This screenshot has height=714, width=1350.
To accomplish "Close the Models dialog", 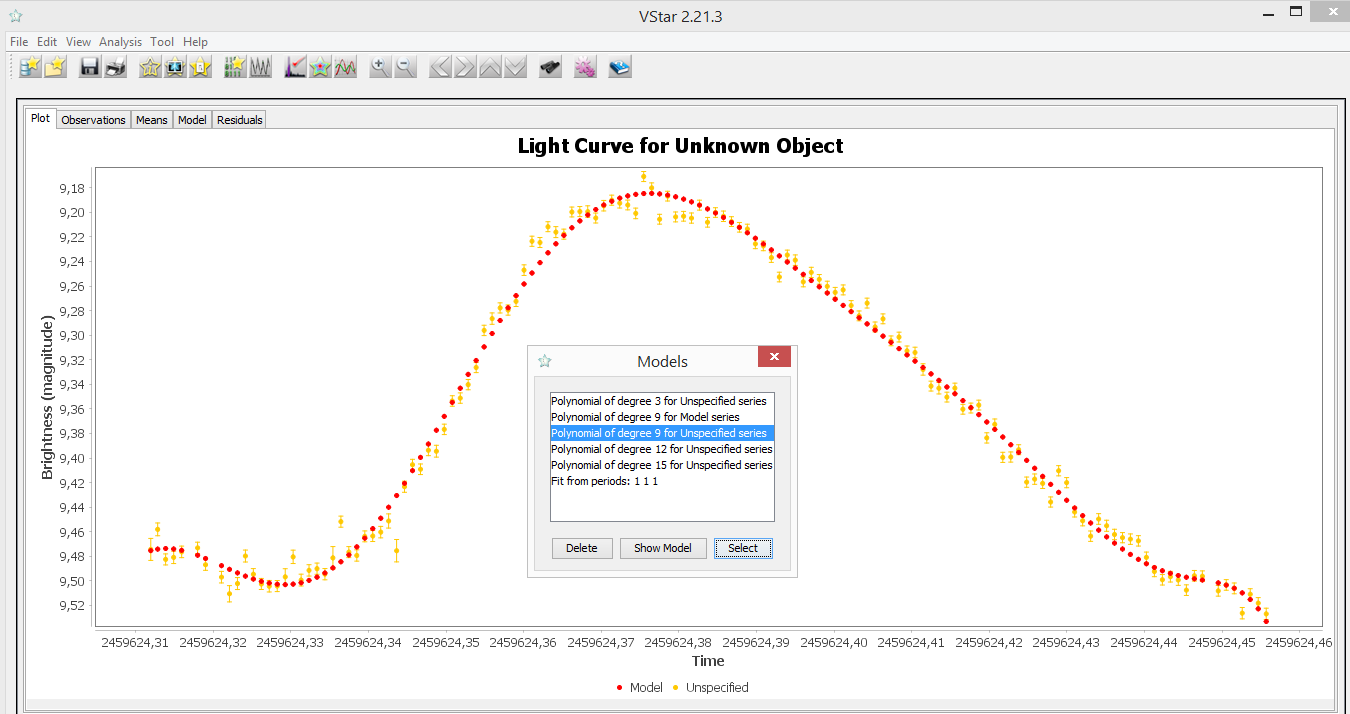I will click(x=774, y=357).
